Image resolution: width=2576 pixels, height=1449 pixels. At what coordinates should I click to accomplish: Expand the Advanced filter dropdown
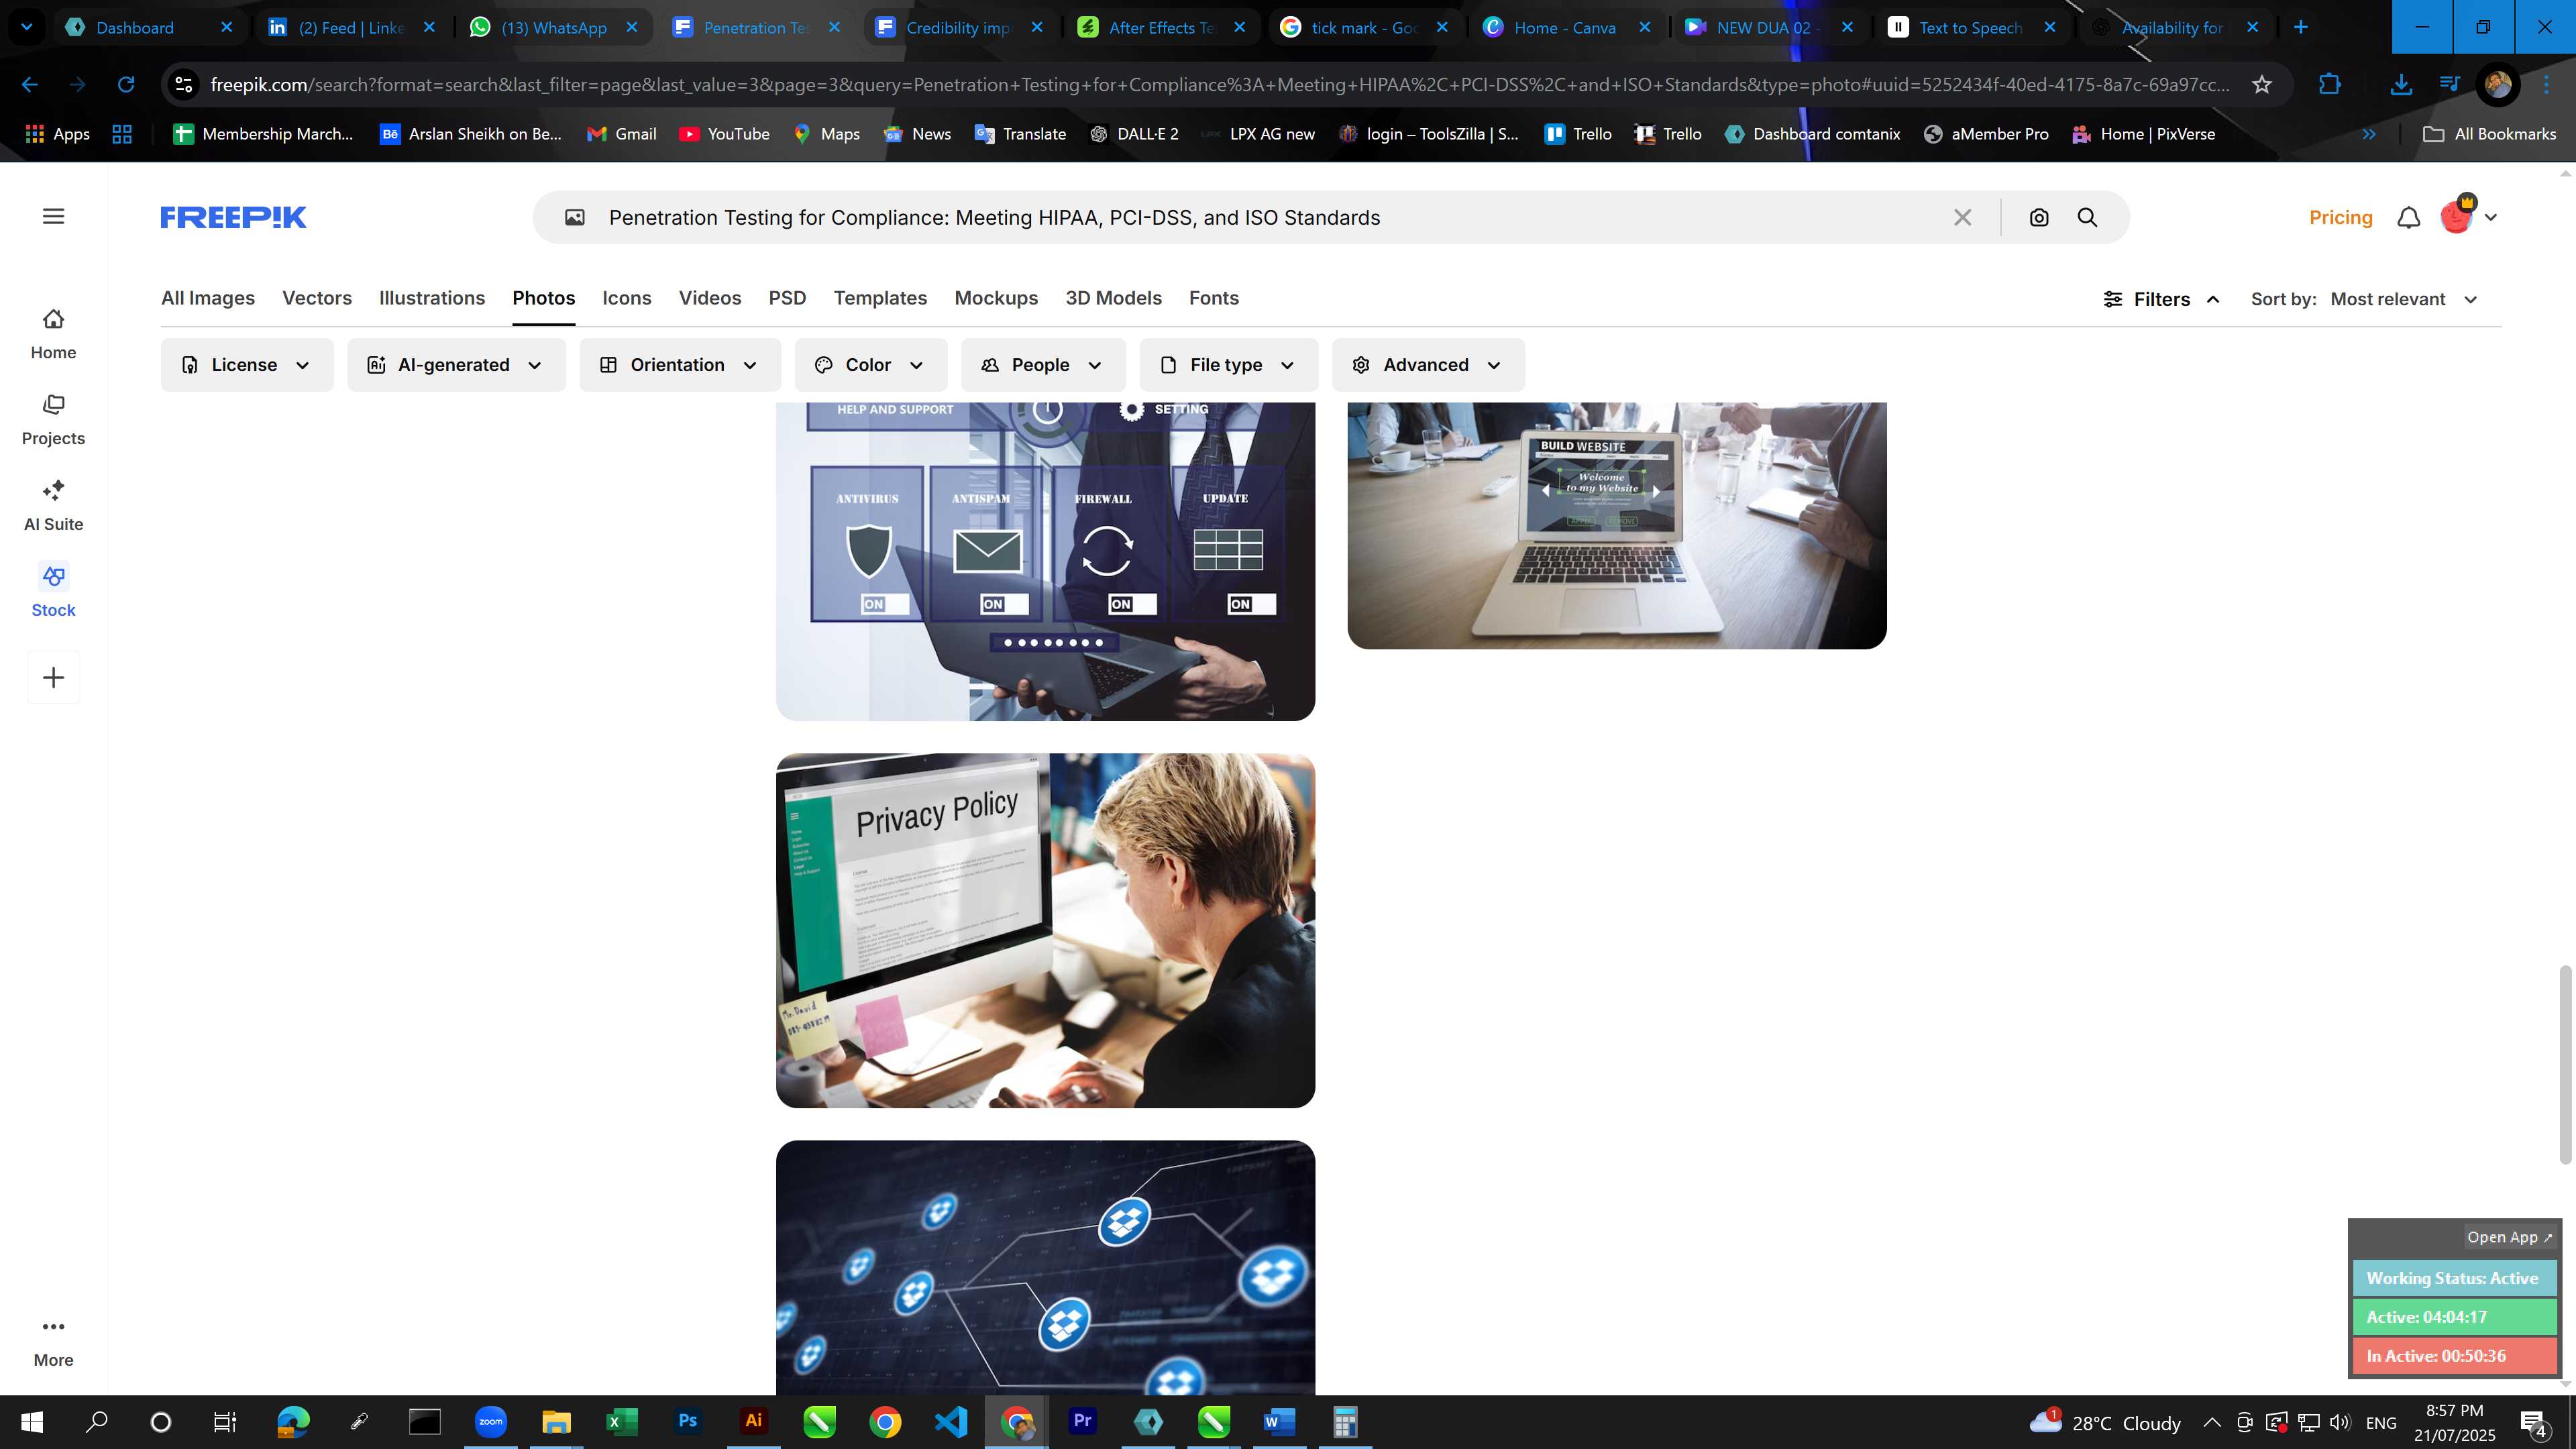(x=1428, y=365)
